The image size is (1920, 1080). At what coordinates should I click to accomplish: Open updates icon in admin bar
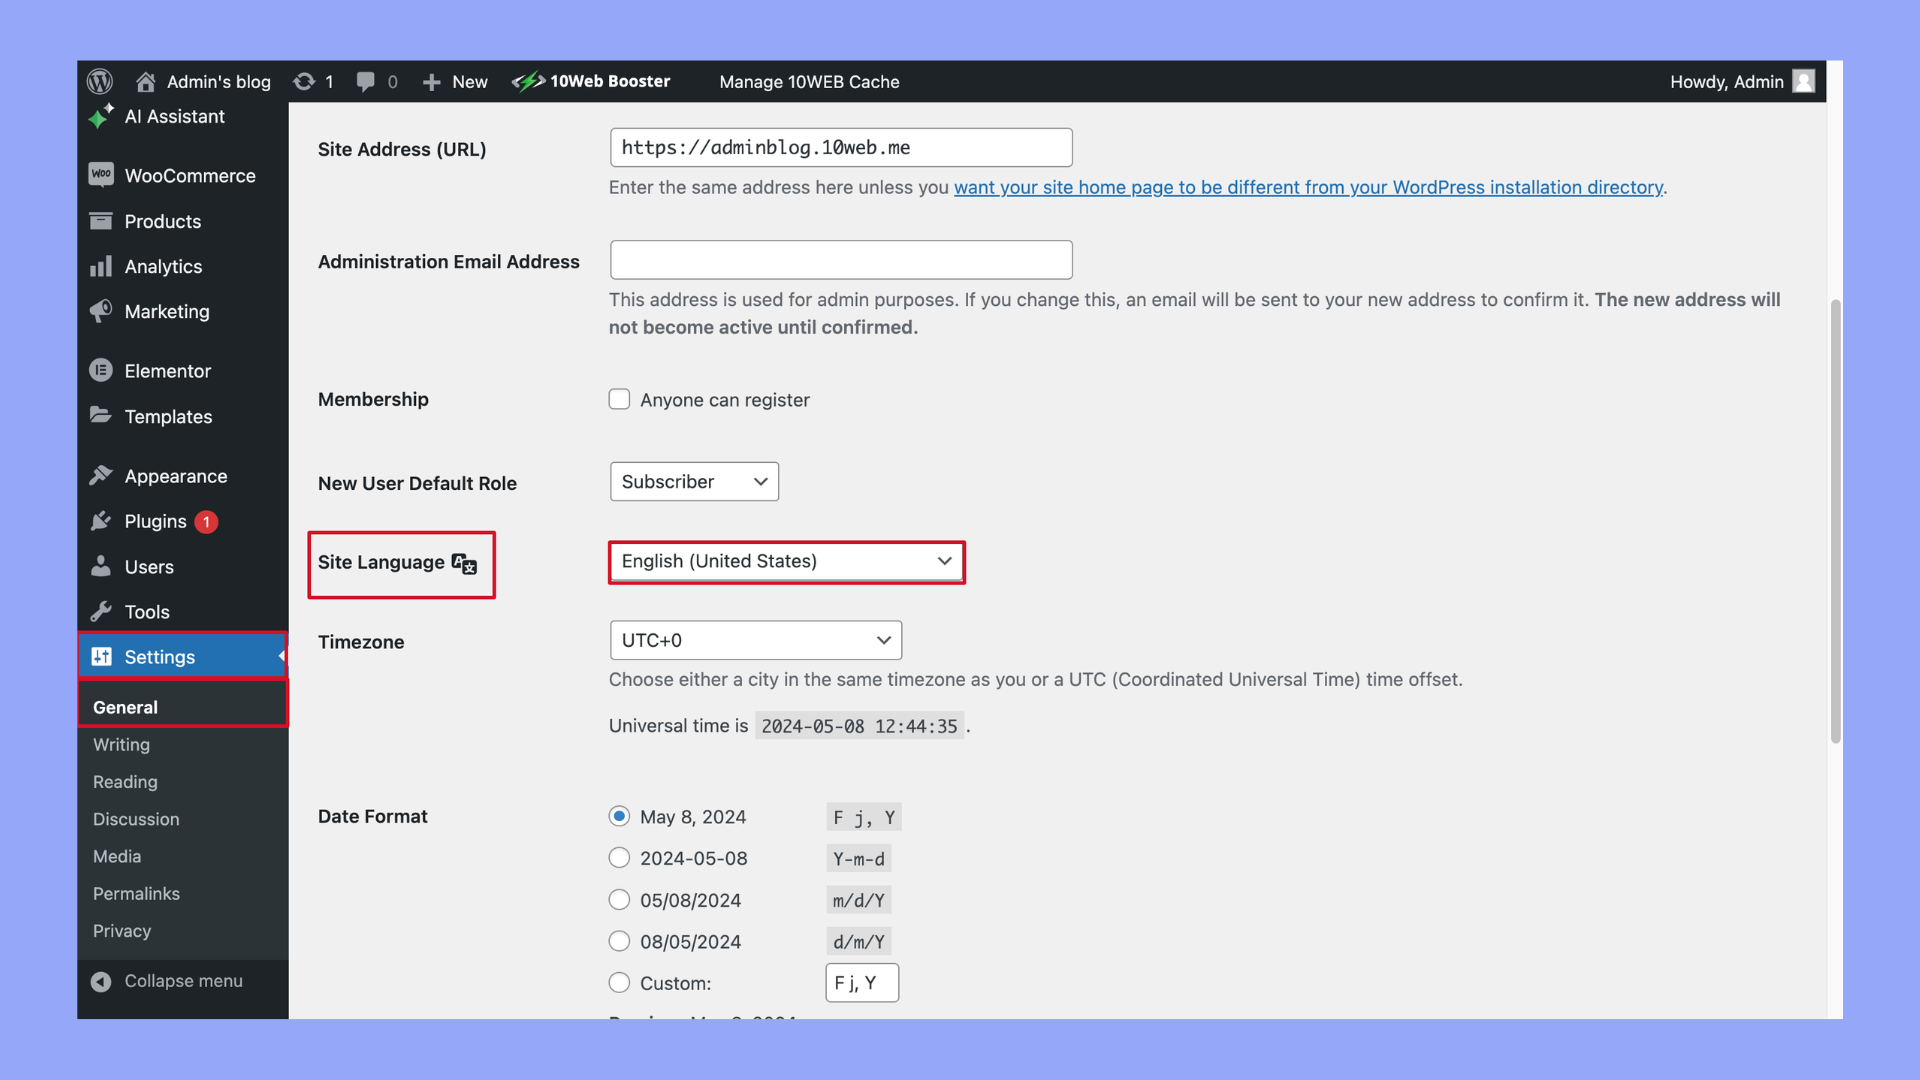[304, 81]
